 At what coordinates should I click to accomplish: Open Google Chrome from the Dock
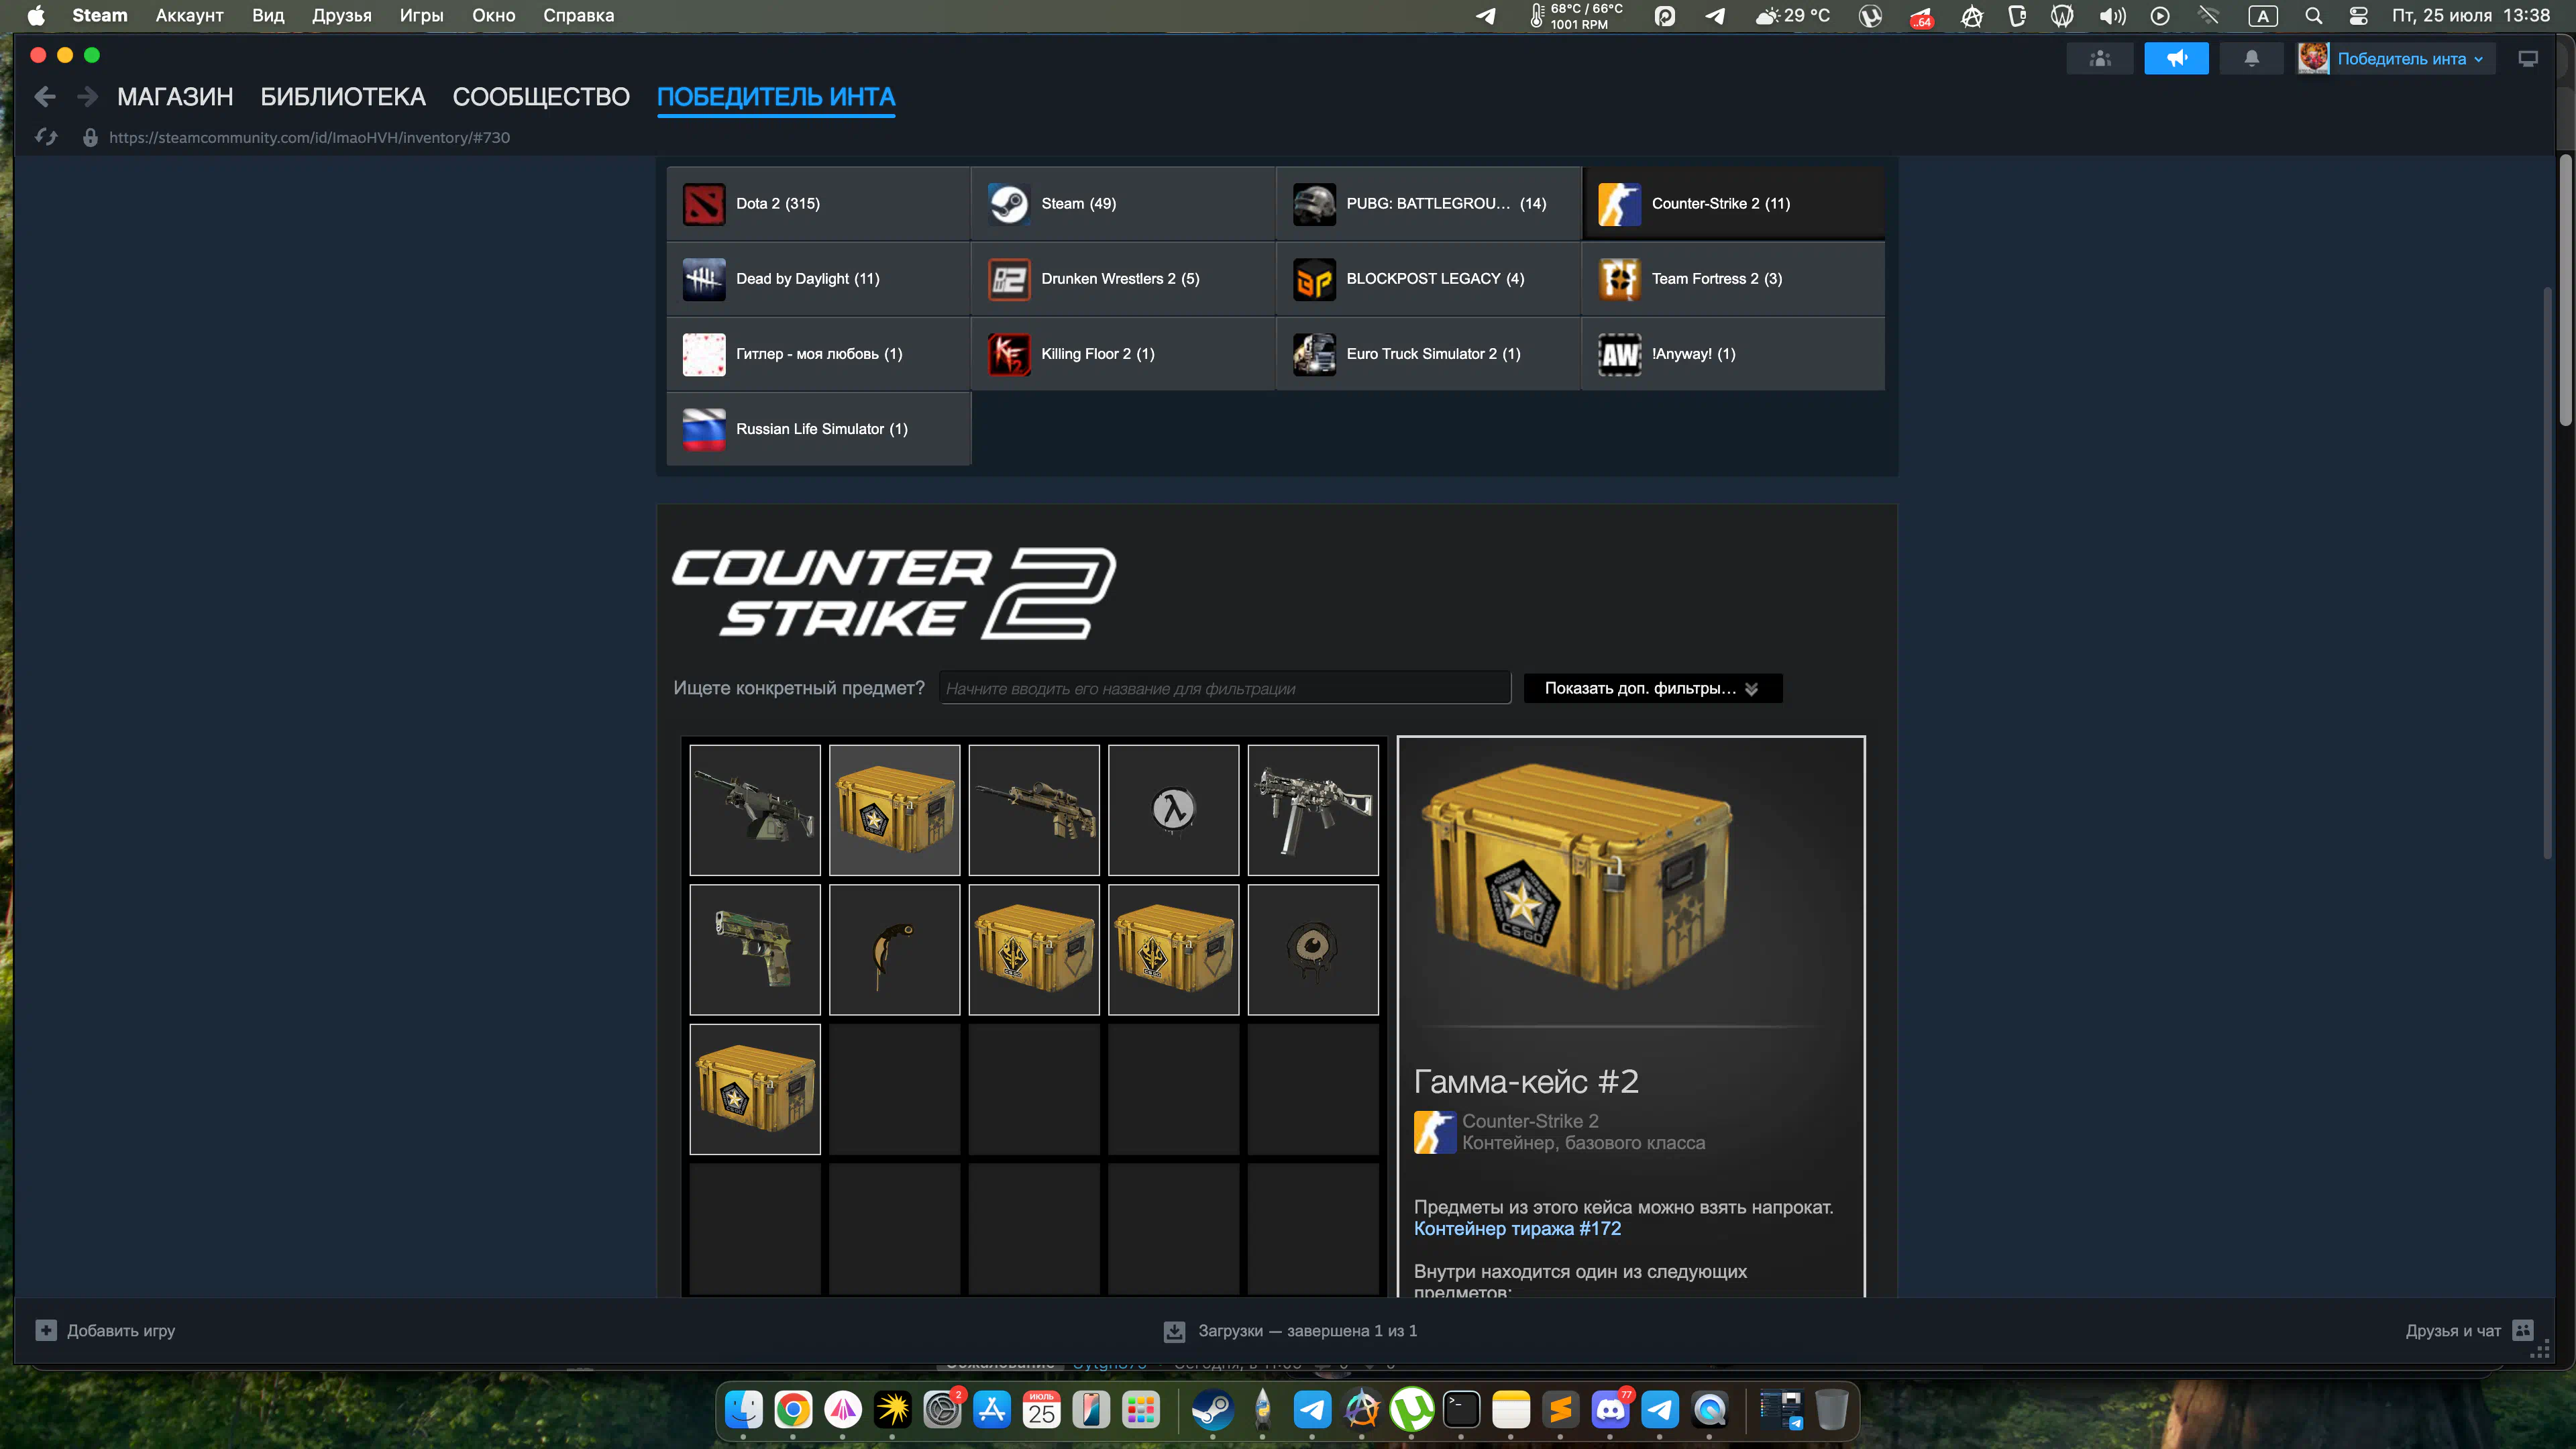point(793,1410)
